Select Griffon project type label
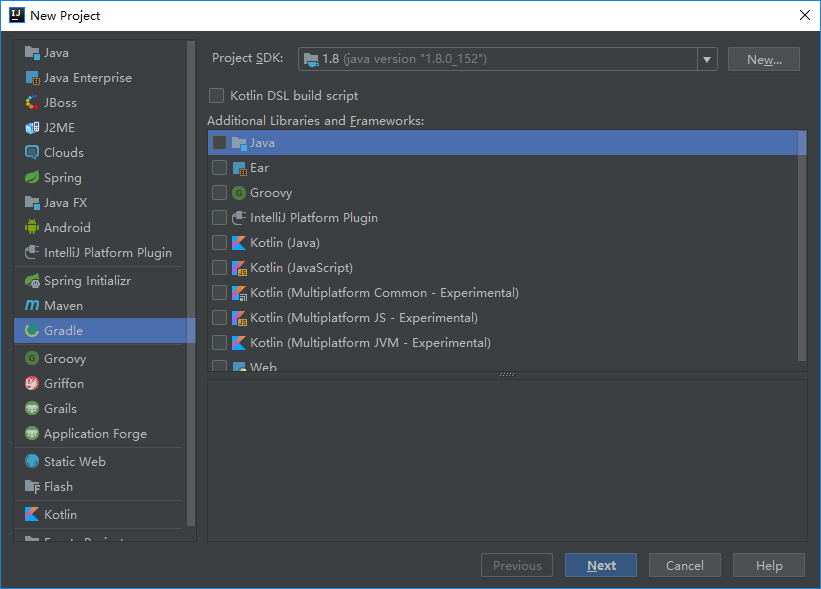The image size is (821, 589). [64, 384]
